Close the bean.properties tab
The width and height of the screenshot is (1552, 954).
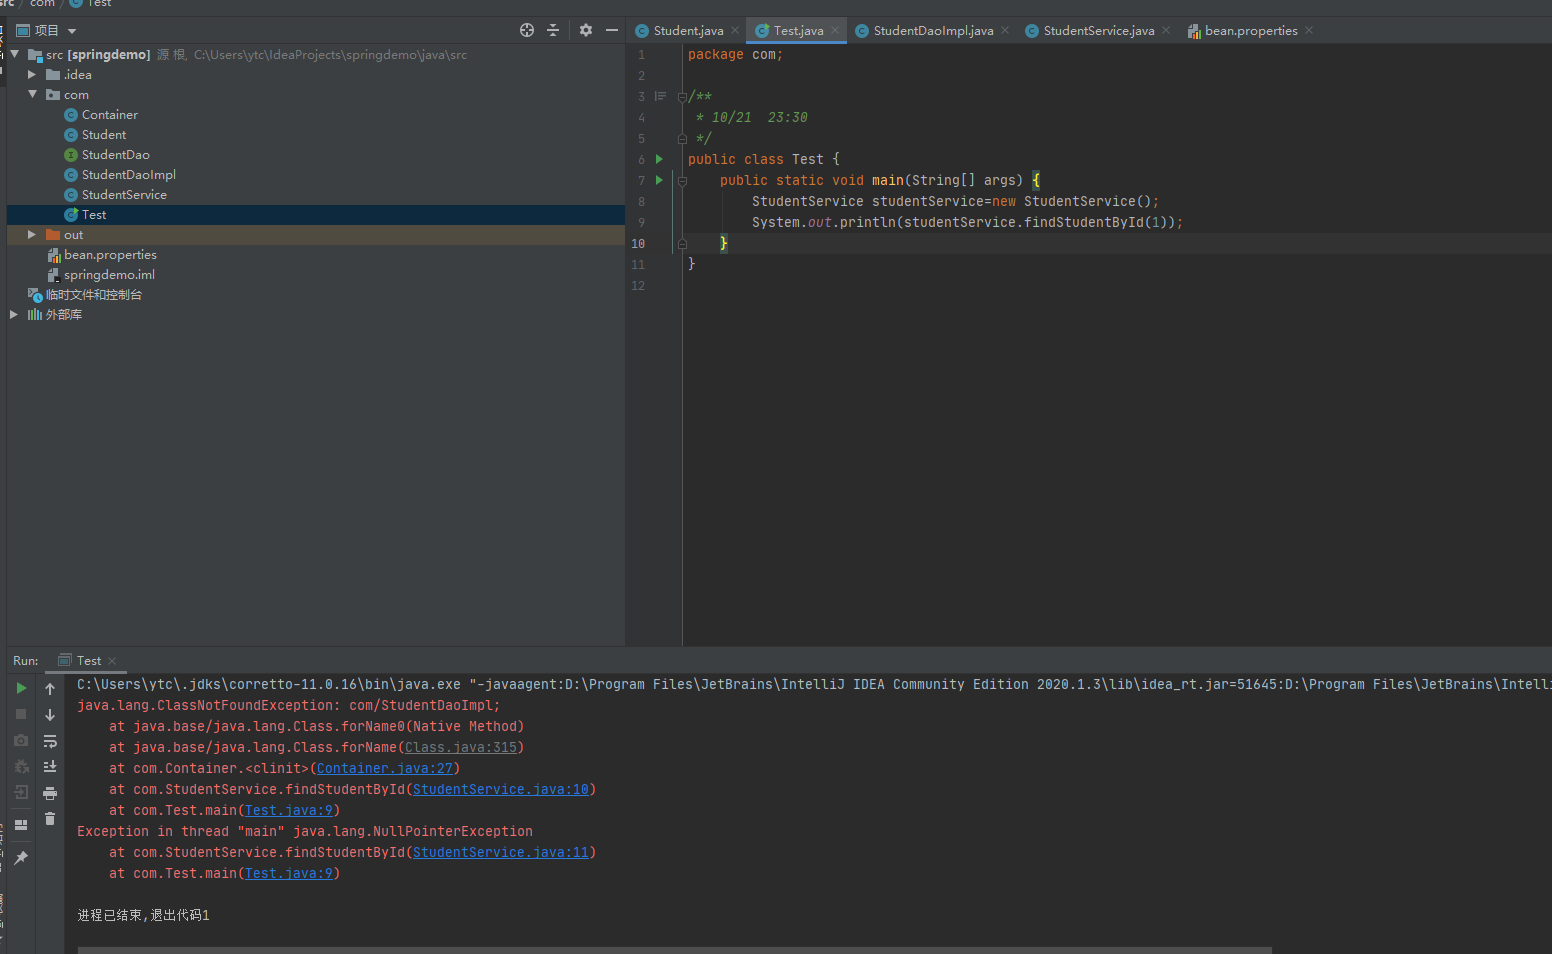coord(1309,30)
